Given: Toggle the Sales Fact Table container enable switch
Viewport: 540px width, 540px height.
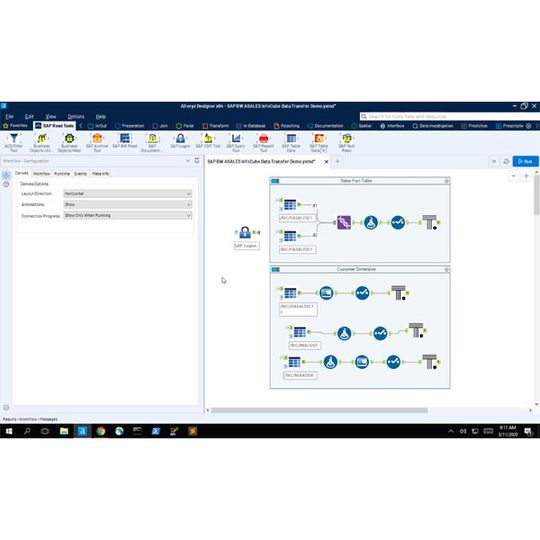Looking at the screenshot, I should point(275,181).
